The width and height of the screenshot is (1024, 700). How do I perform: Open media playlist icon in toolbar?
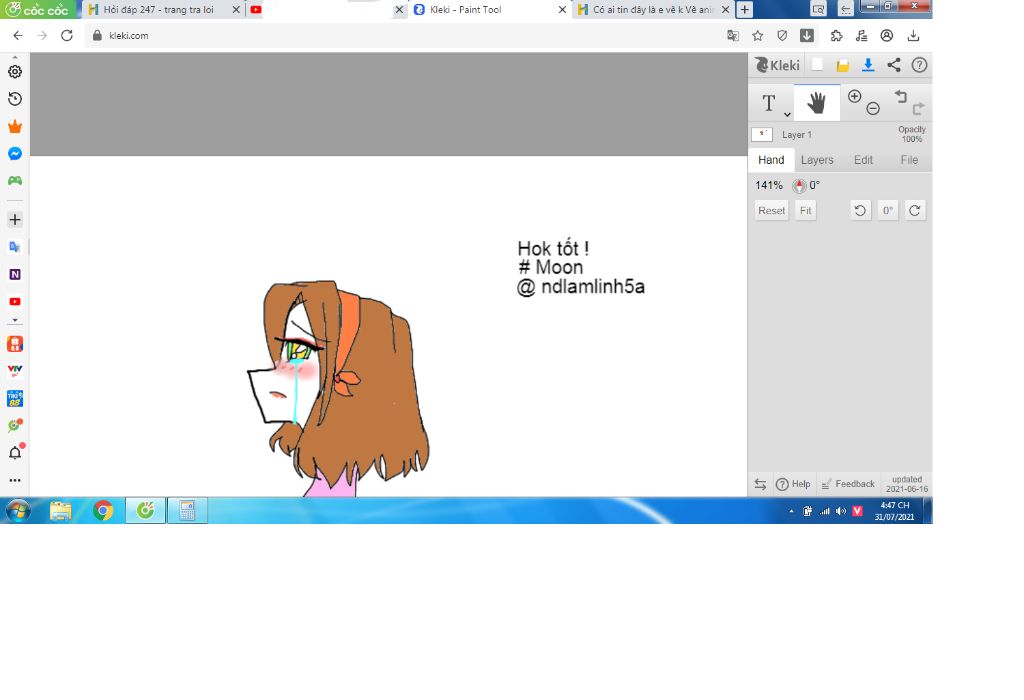(x=862, y=35)
